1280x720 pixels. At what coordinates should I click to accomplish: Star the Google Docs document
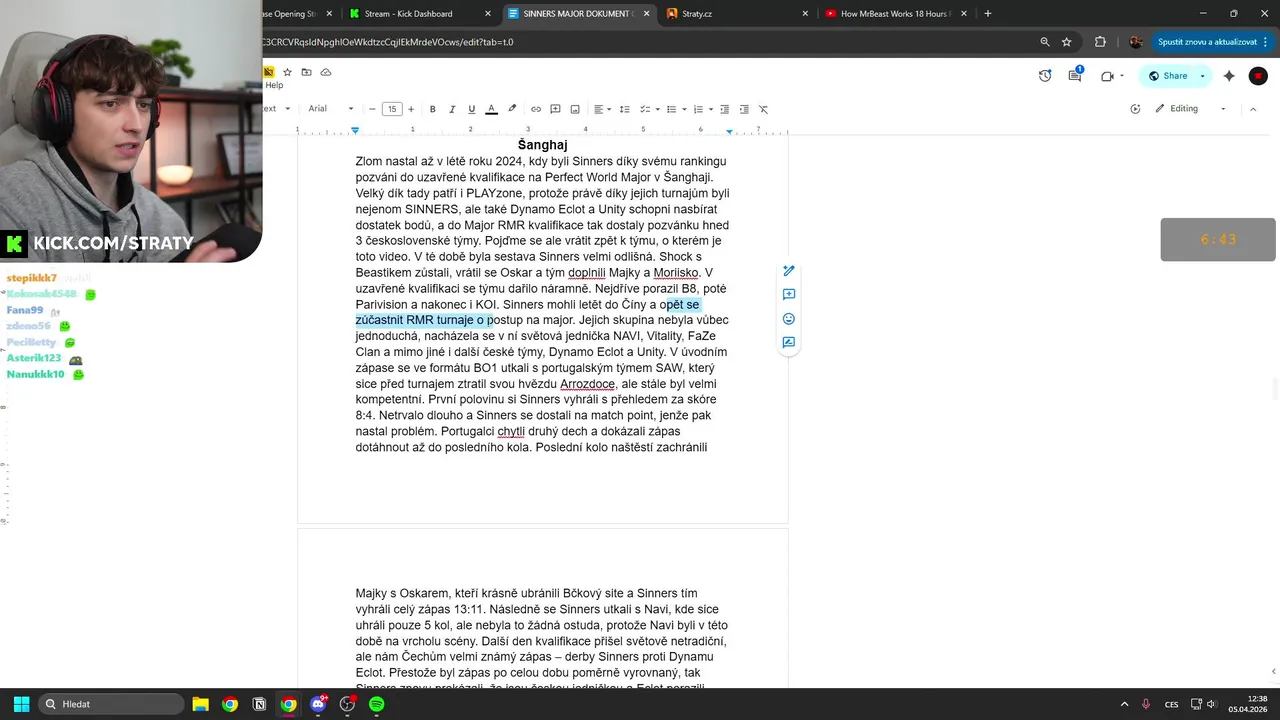tap(288, 72)
